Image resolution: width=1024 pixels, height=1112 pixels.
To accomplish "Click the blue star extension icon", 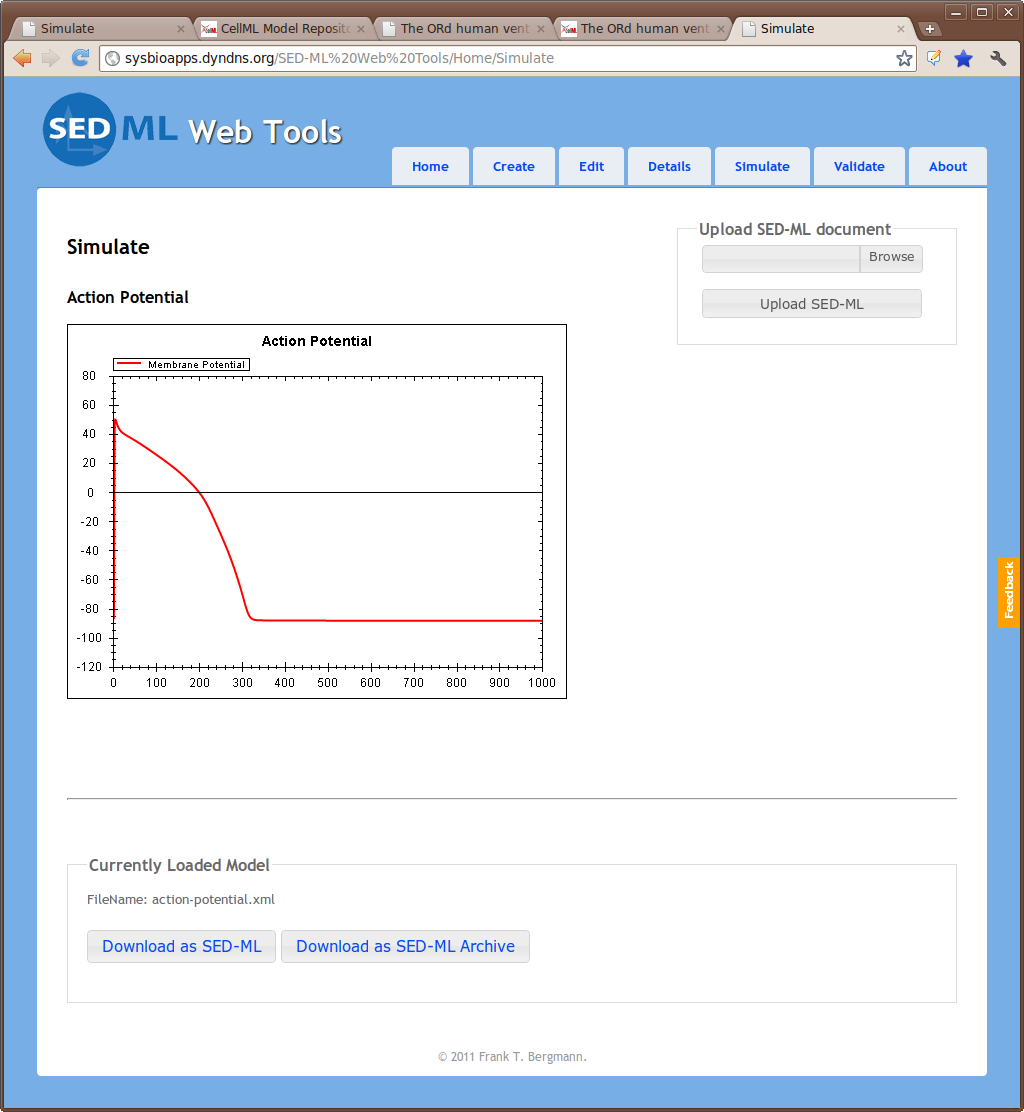I will (963, 58).
